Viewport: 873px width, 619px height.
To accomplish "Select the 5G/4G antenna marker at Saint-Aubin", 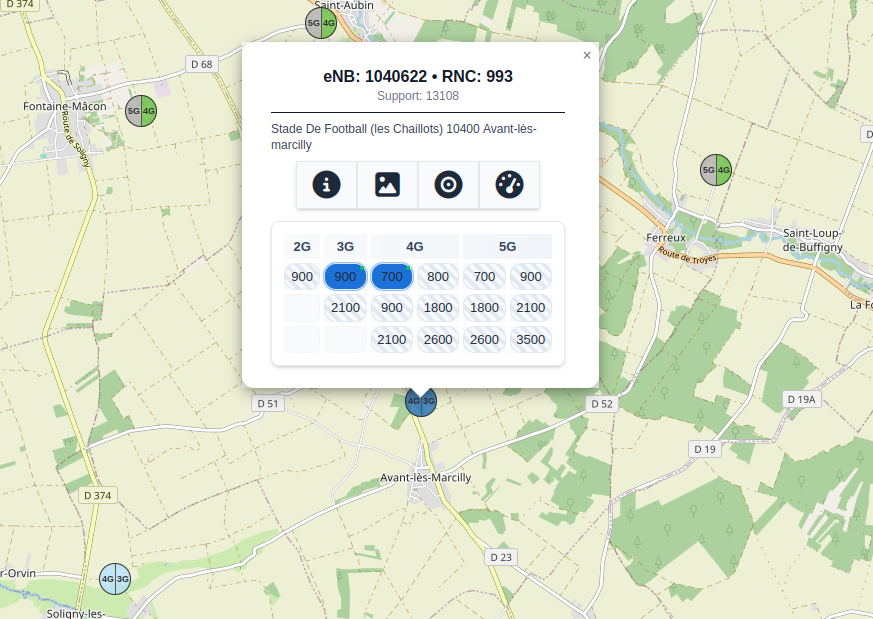I will click(321, 22).
